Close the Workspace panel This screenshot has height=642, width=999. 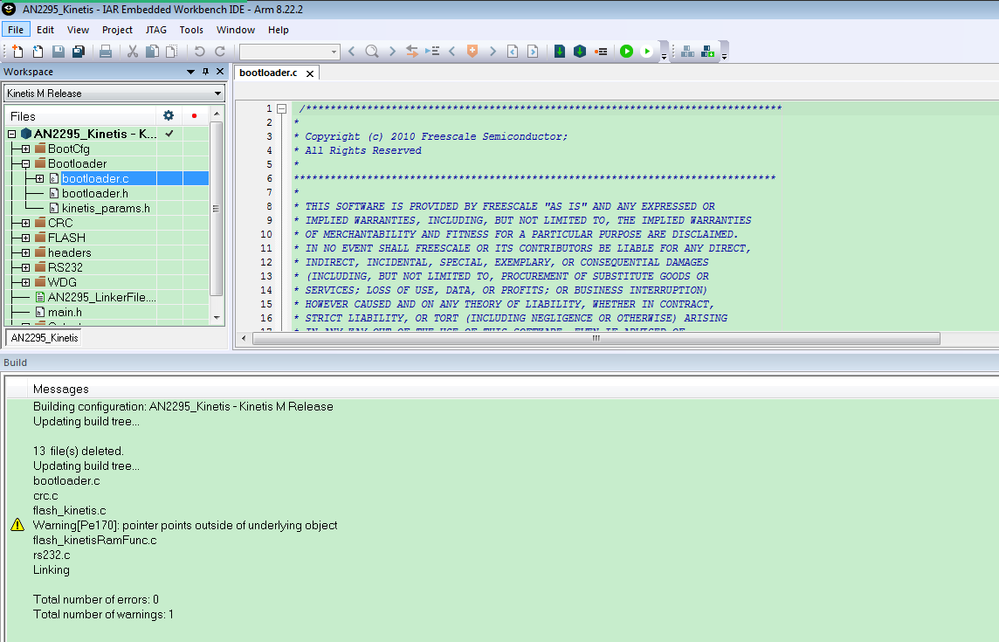tap(220, 72)
